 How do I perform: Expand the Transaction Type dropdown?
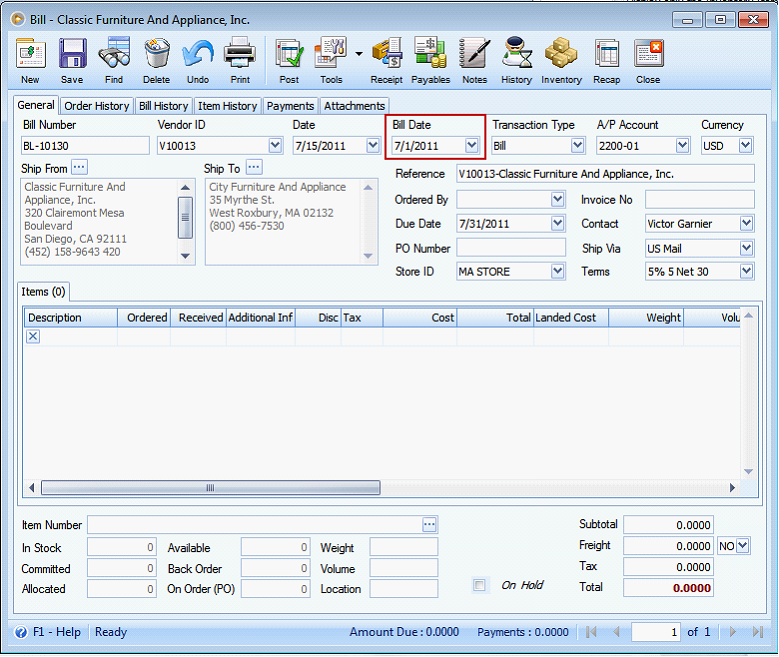pyautogui.click(x=577, y=146)
